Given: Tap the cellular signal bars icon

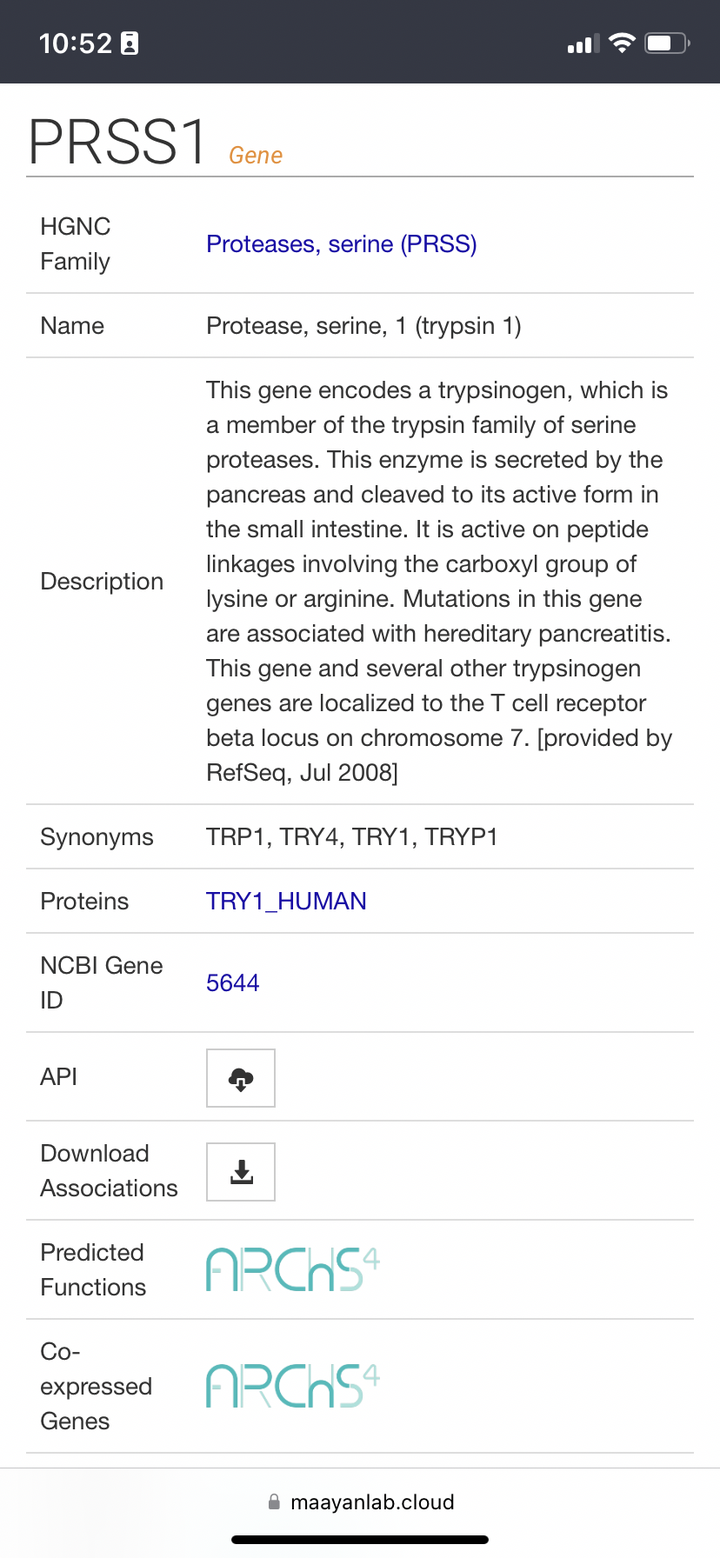Looking at the screenshot, I should tap(582, 43).
